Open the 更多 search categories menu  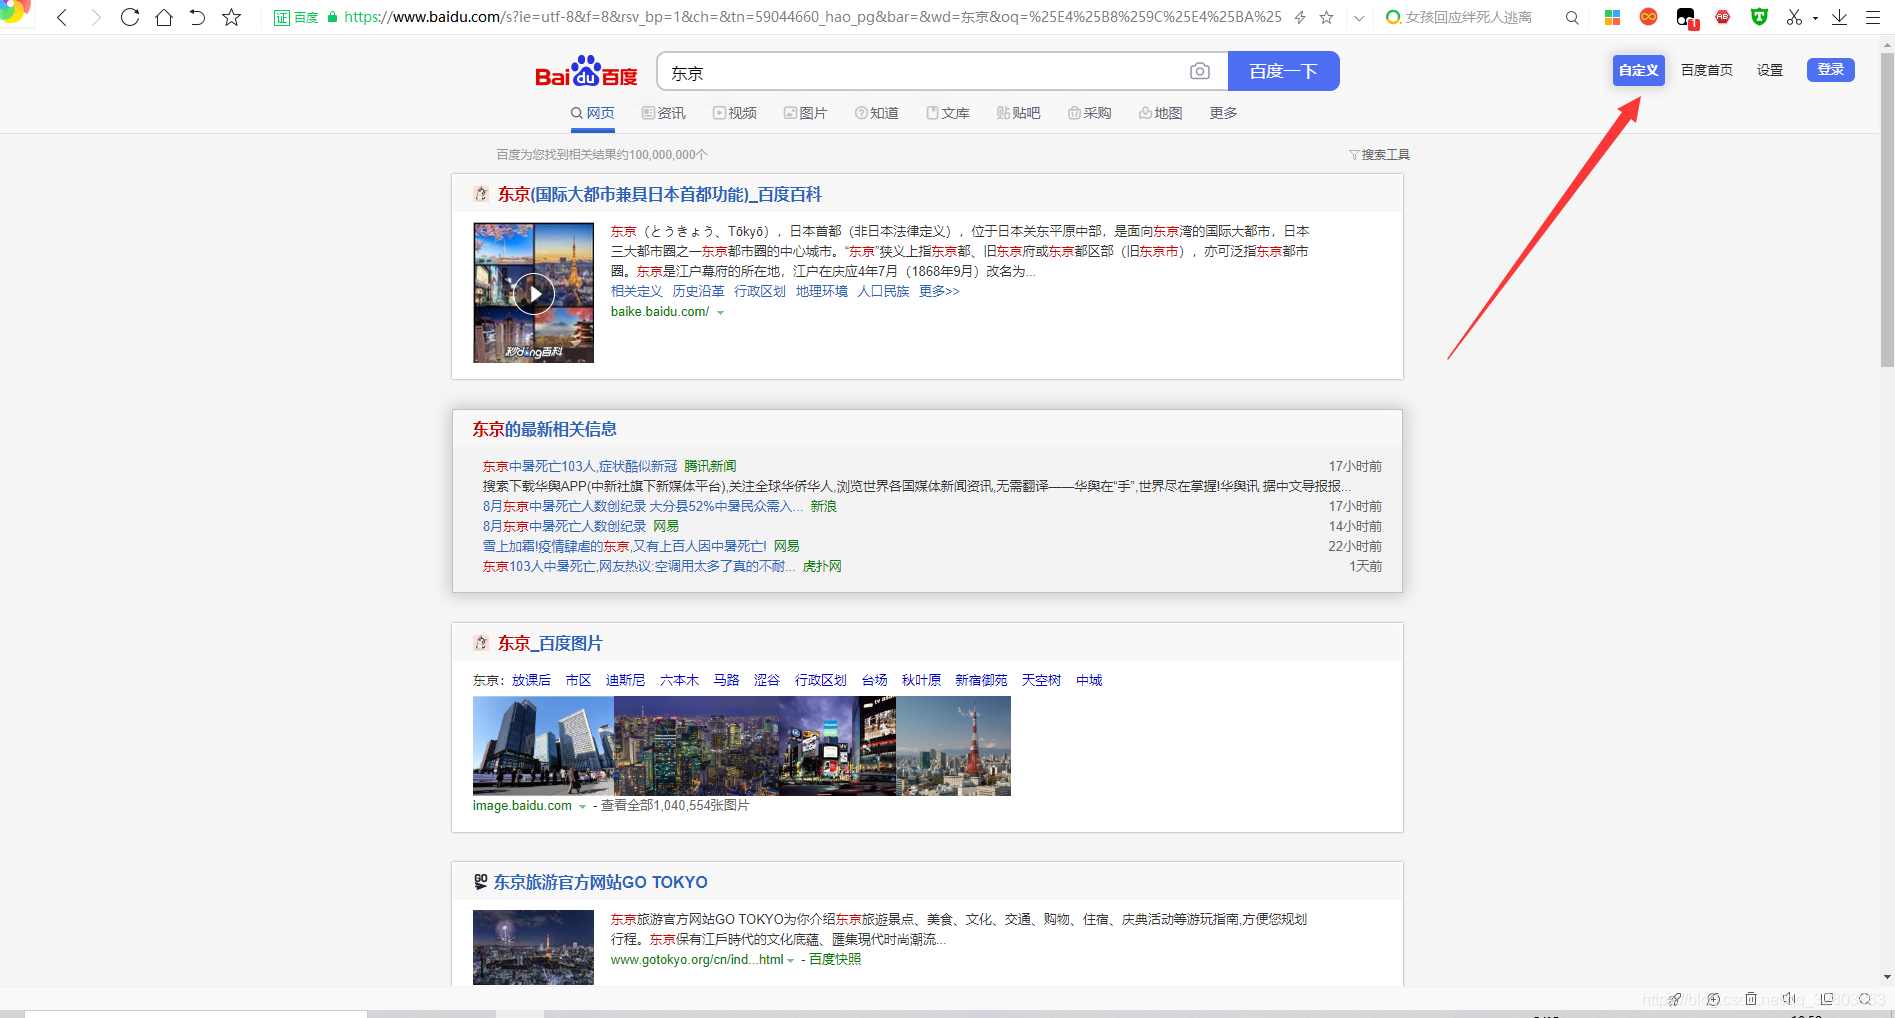(1222, 113)
